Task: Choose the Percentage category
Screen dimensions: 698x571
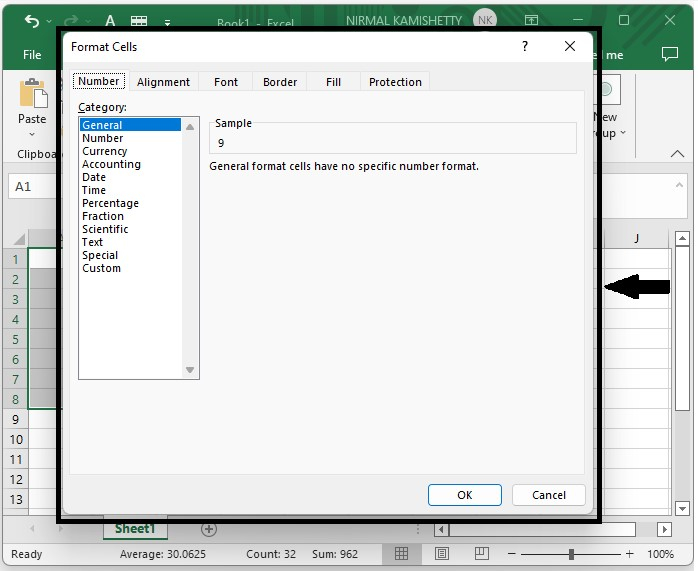Action: 110,203
